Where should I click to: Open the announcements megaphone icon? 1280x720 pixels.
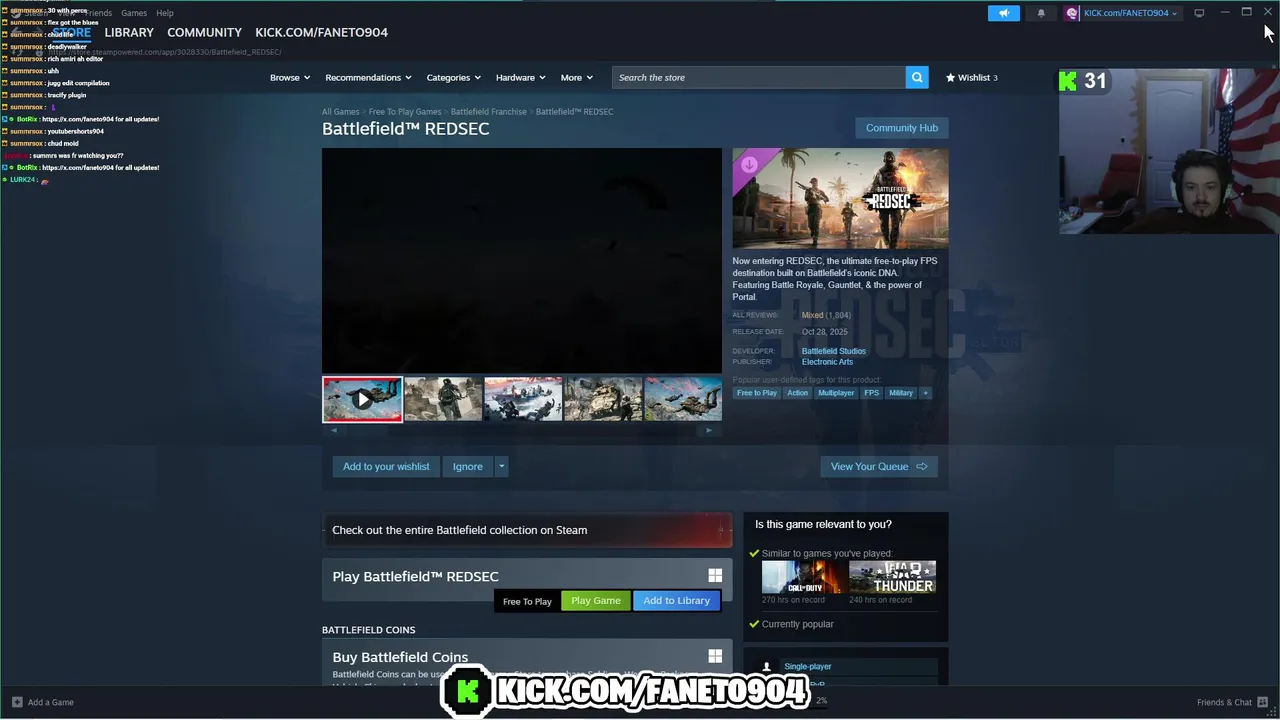1004,13
